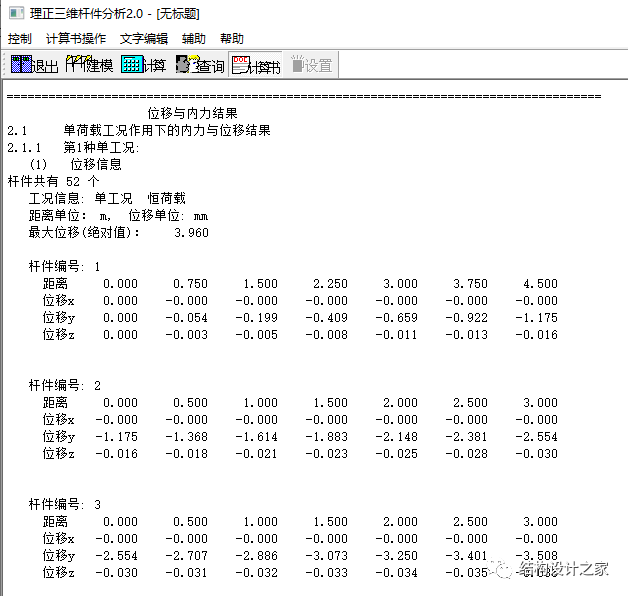The image size is (628, 596).
Task: Click the text 杆件共有 52 个
Action: point(53,181)
